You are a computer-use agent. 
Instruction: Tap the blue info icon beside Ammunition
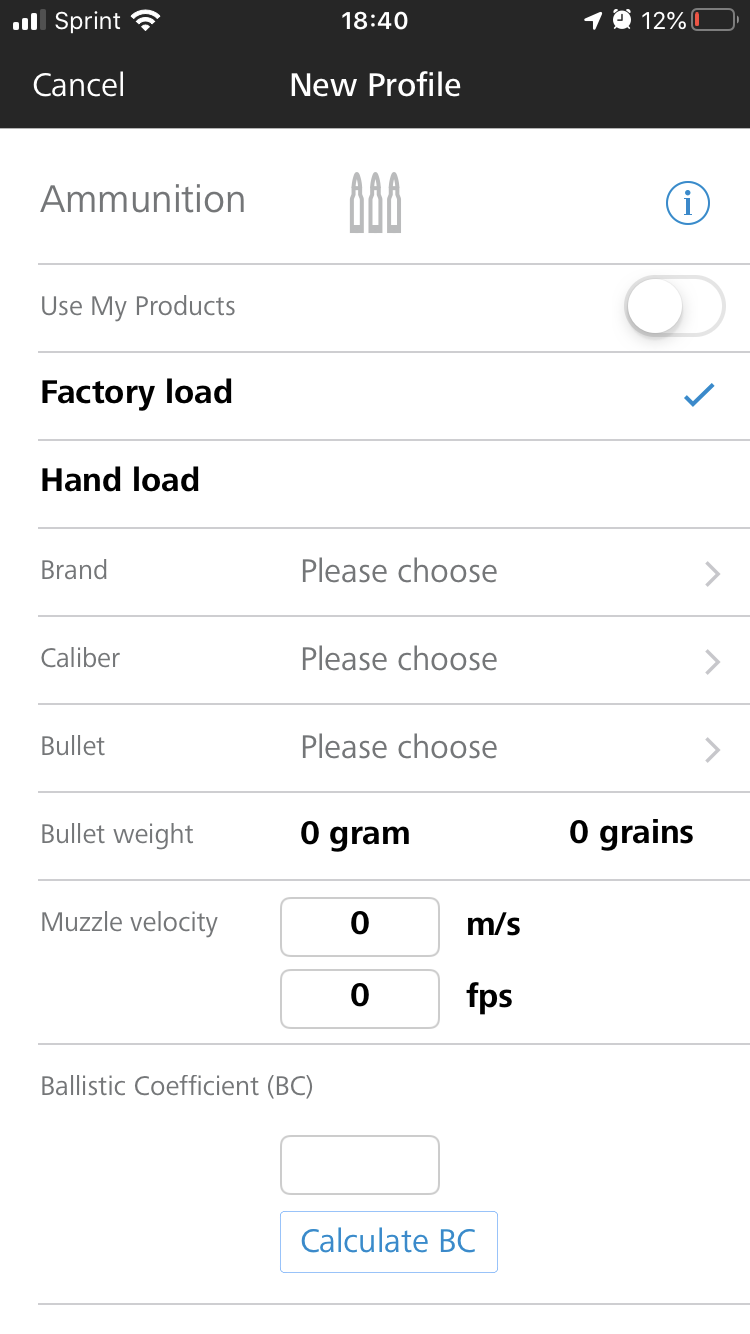(x=688, y=204)
